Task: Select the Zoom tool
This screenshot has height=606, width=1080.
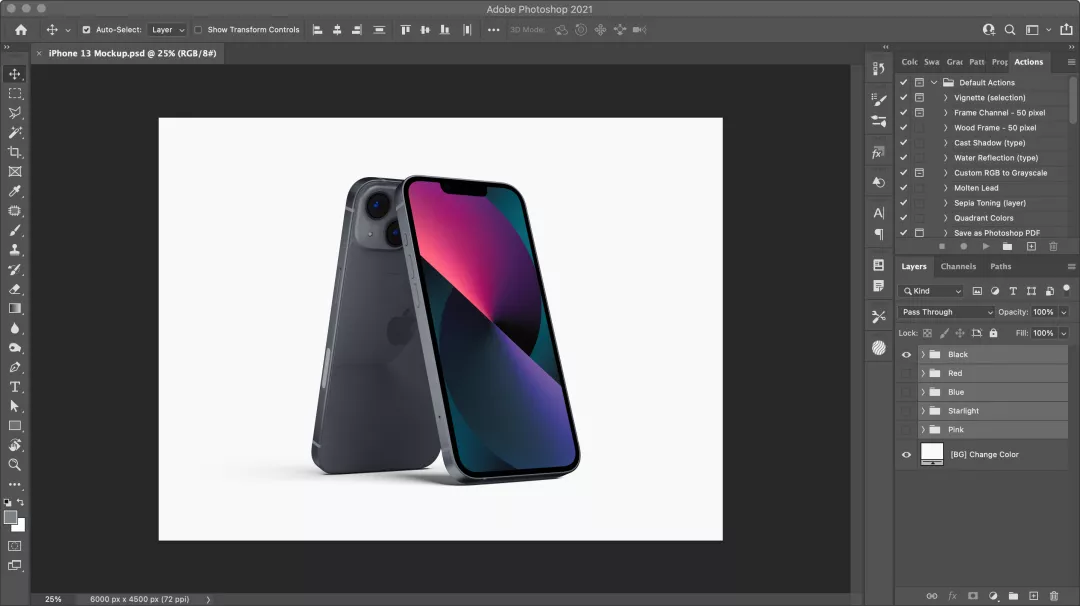Action: coord(15,465)
